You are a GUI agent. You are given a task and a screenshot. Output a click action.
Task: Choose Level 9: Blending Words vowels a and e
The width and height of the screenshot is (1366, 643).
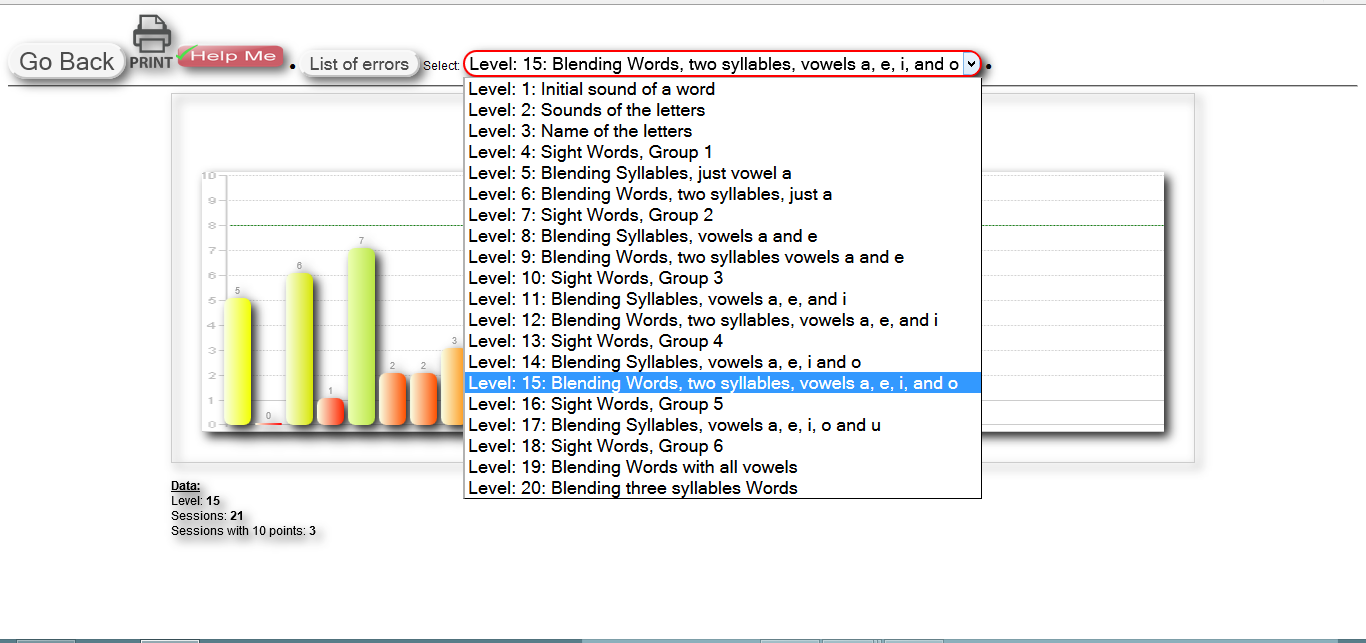tap(723, 257)
